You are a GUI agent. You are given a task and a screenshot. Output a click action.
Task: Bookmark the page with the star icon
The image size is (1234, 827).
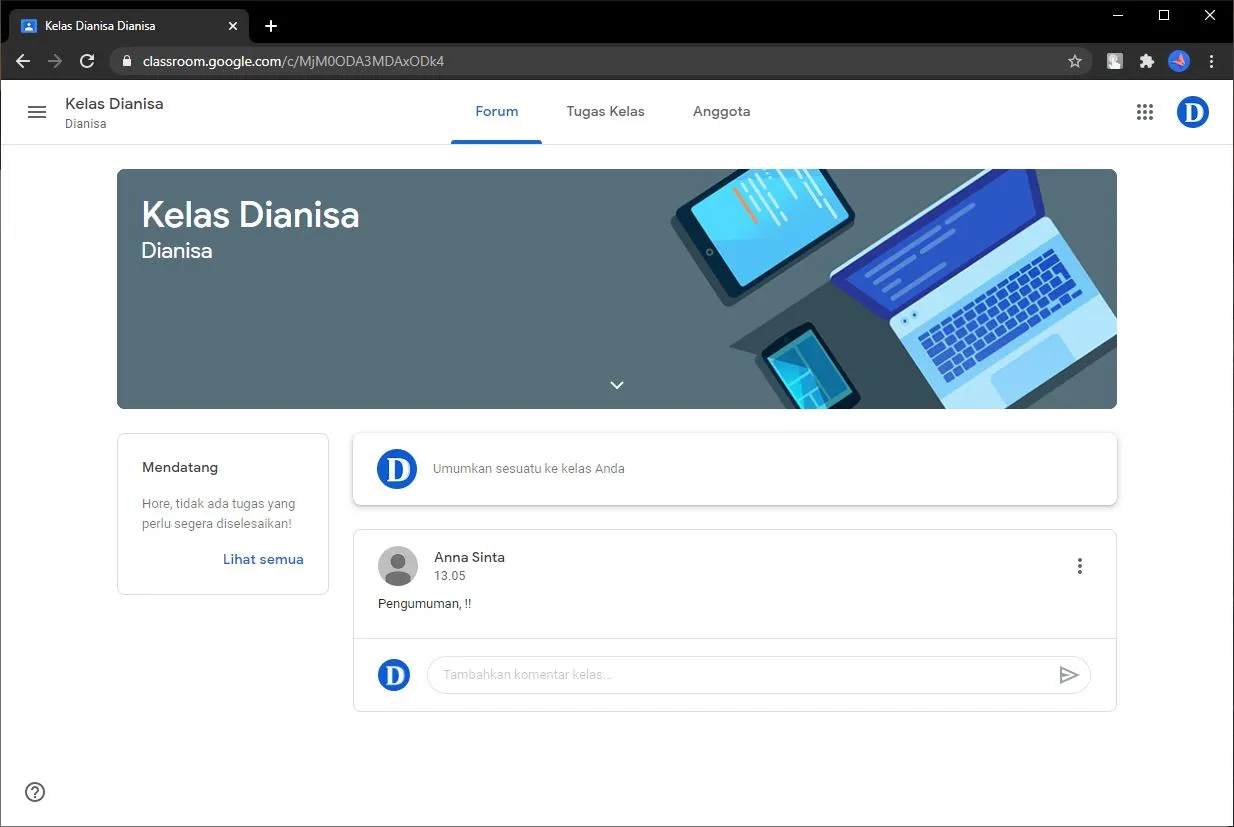(1075, 61)
